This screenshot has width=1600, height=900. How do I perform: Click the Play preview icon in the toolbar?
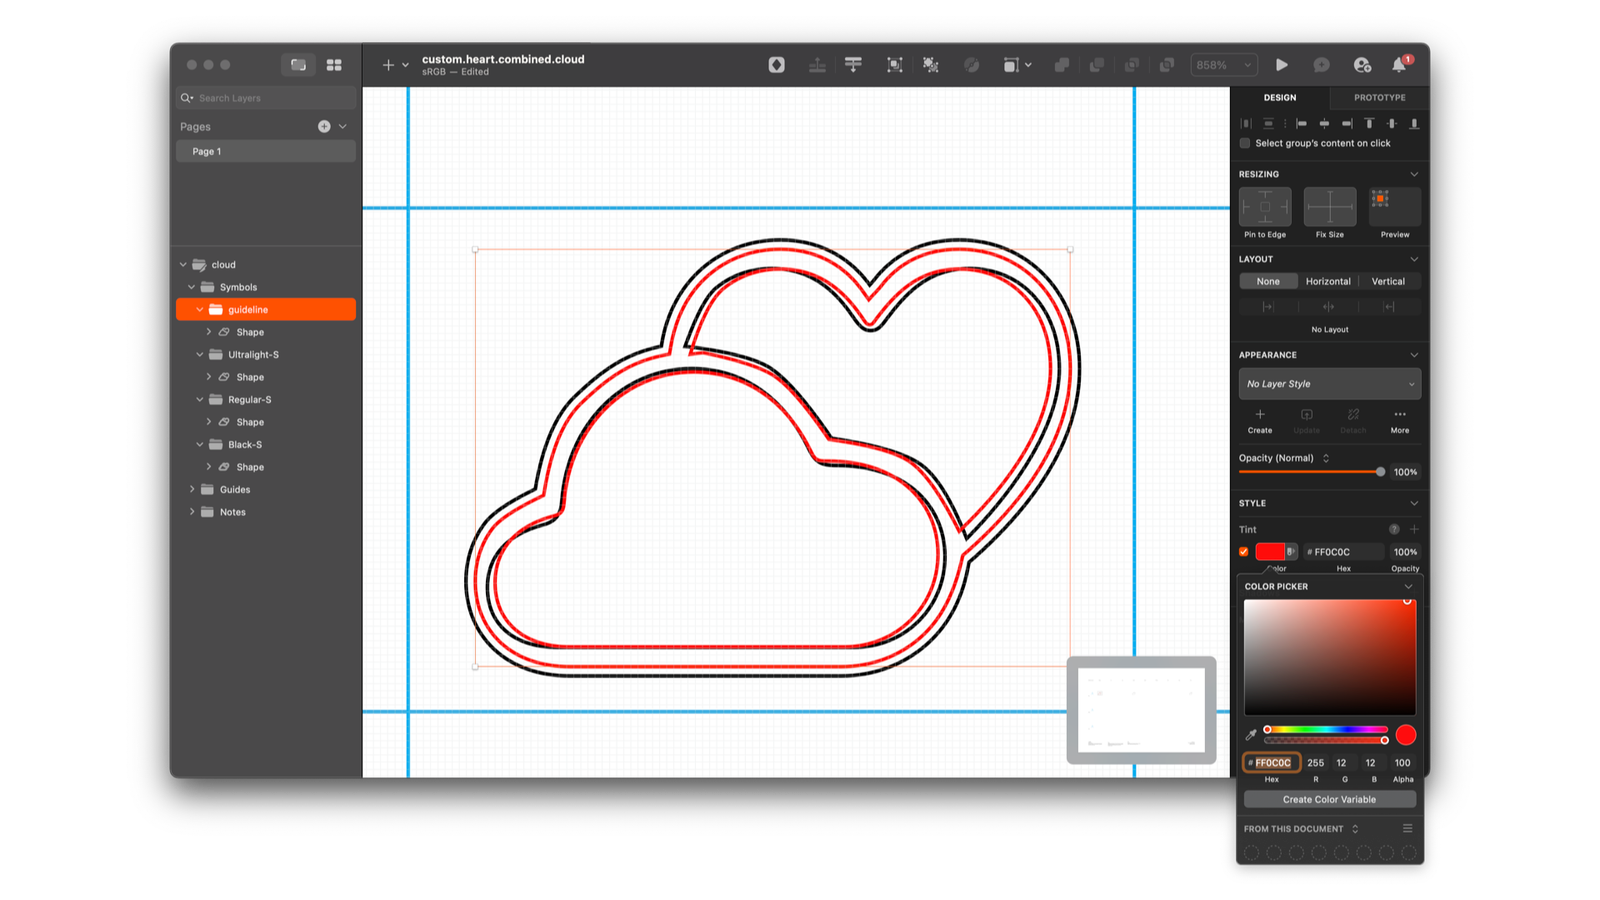[1282, 64]
